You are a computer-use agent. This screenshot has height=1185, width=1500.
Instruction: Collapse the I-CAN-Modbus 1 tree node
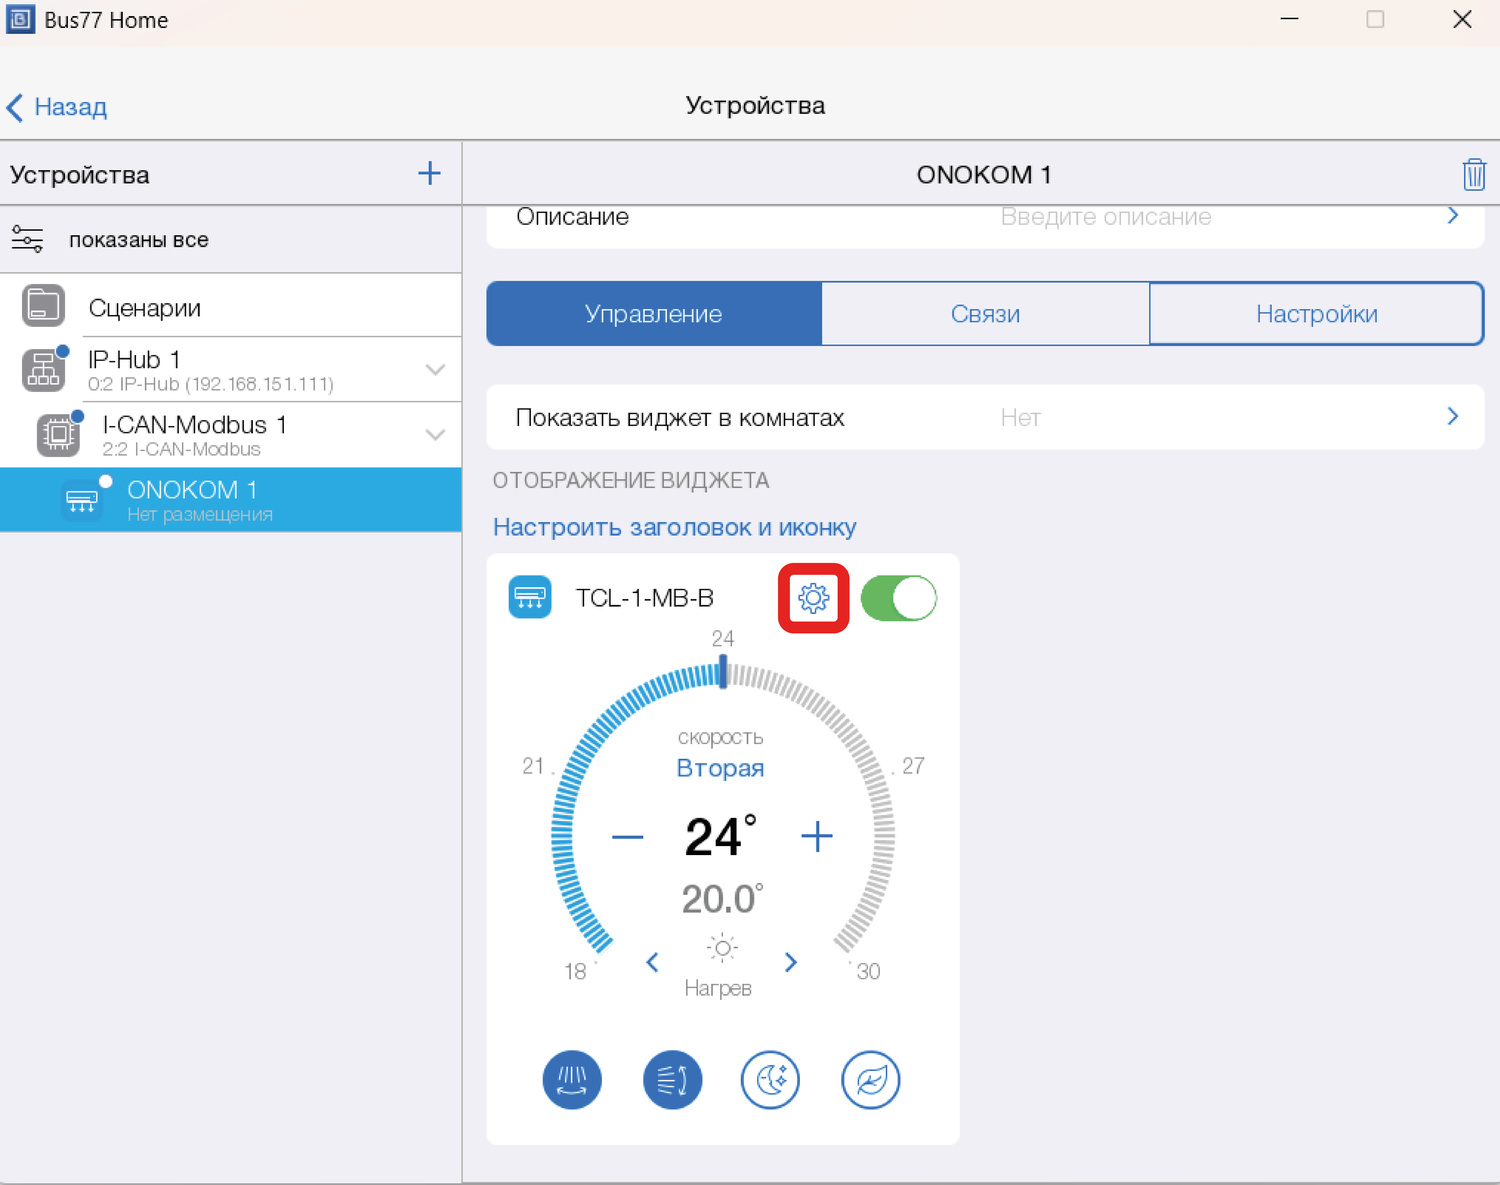click(x=435, y=435)
